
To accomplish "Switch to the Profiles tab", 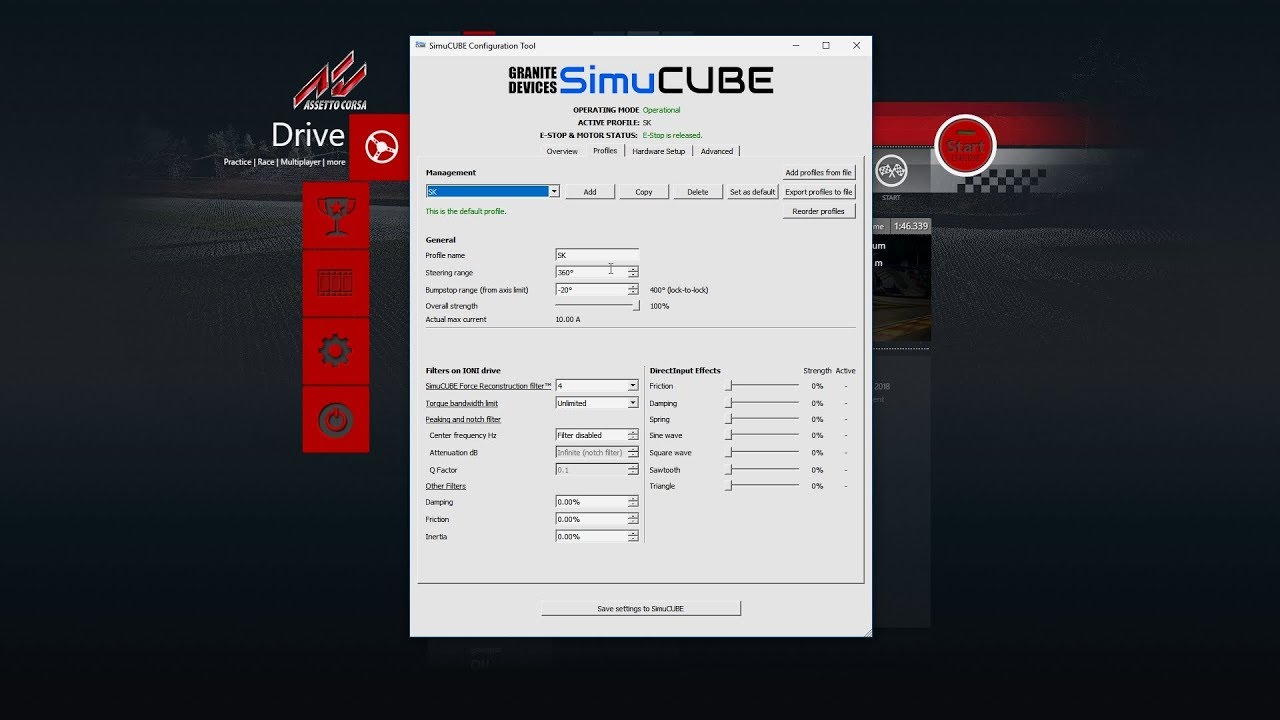I will point(605,151).
